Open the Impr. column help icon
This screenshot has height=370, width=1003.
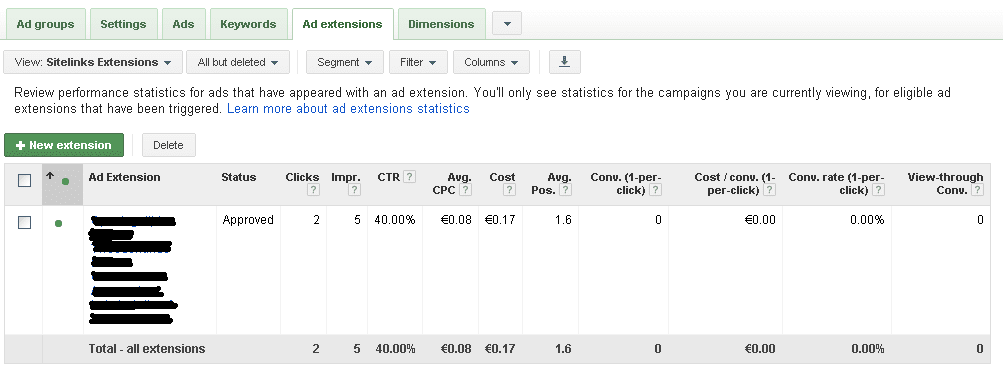(x=354, y=190)
